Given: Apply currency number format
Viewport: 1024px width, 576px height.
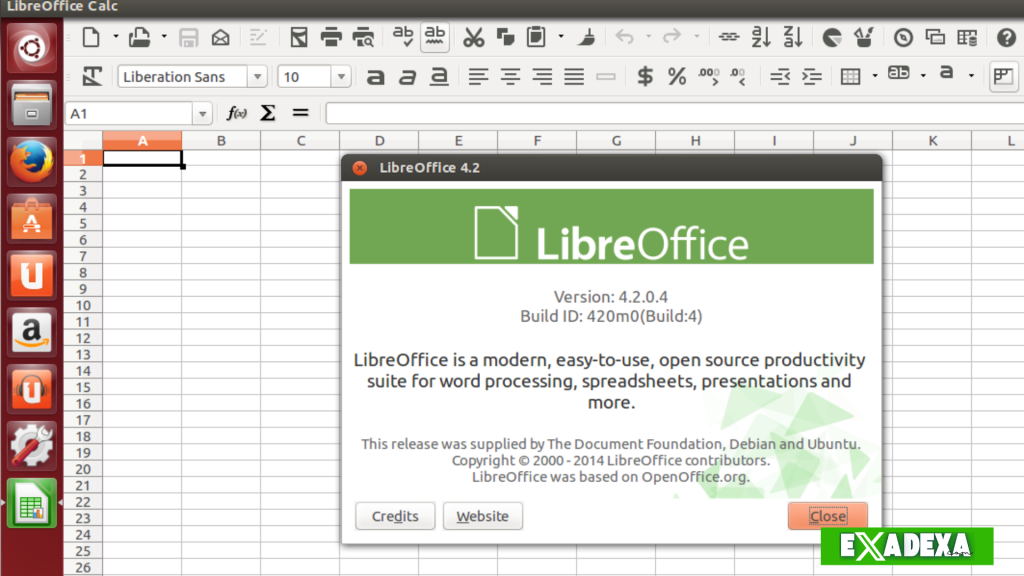Looking at the screenshot, I should pyautogui.click(x=645, y=77).
